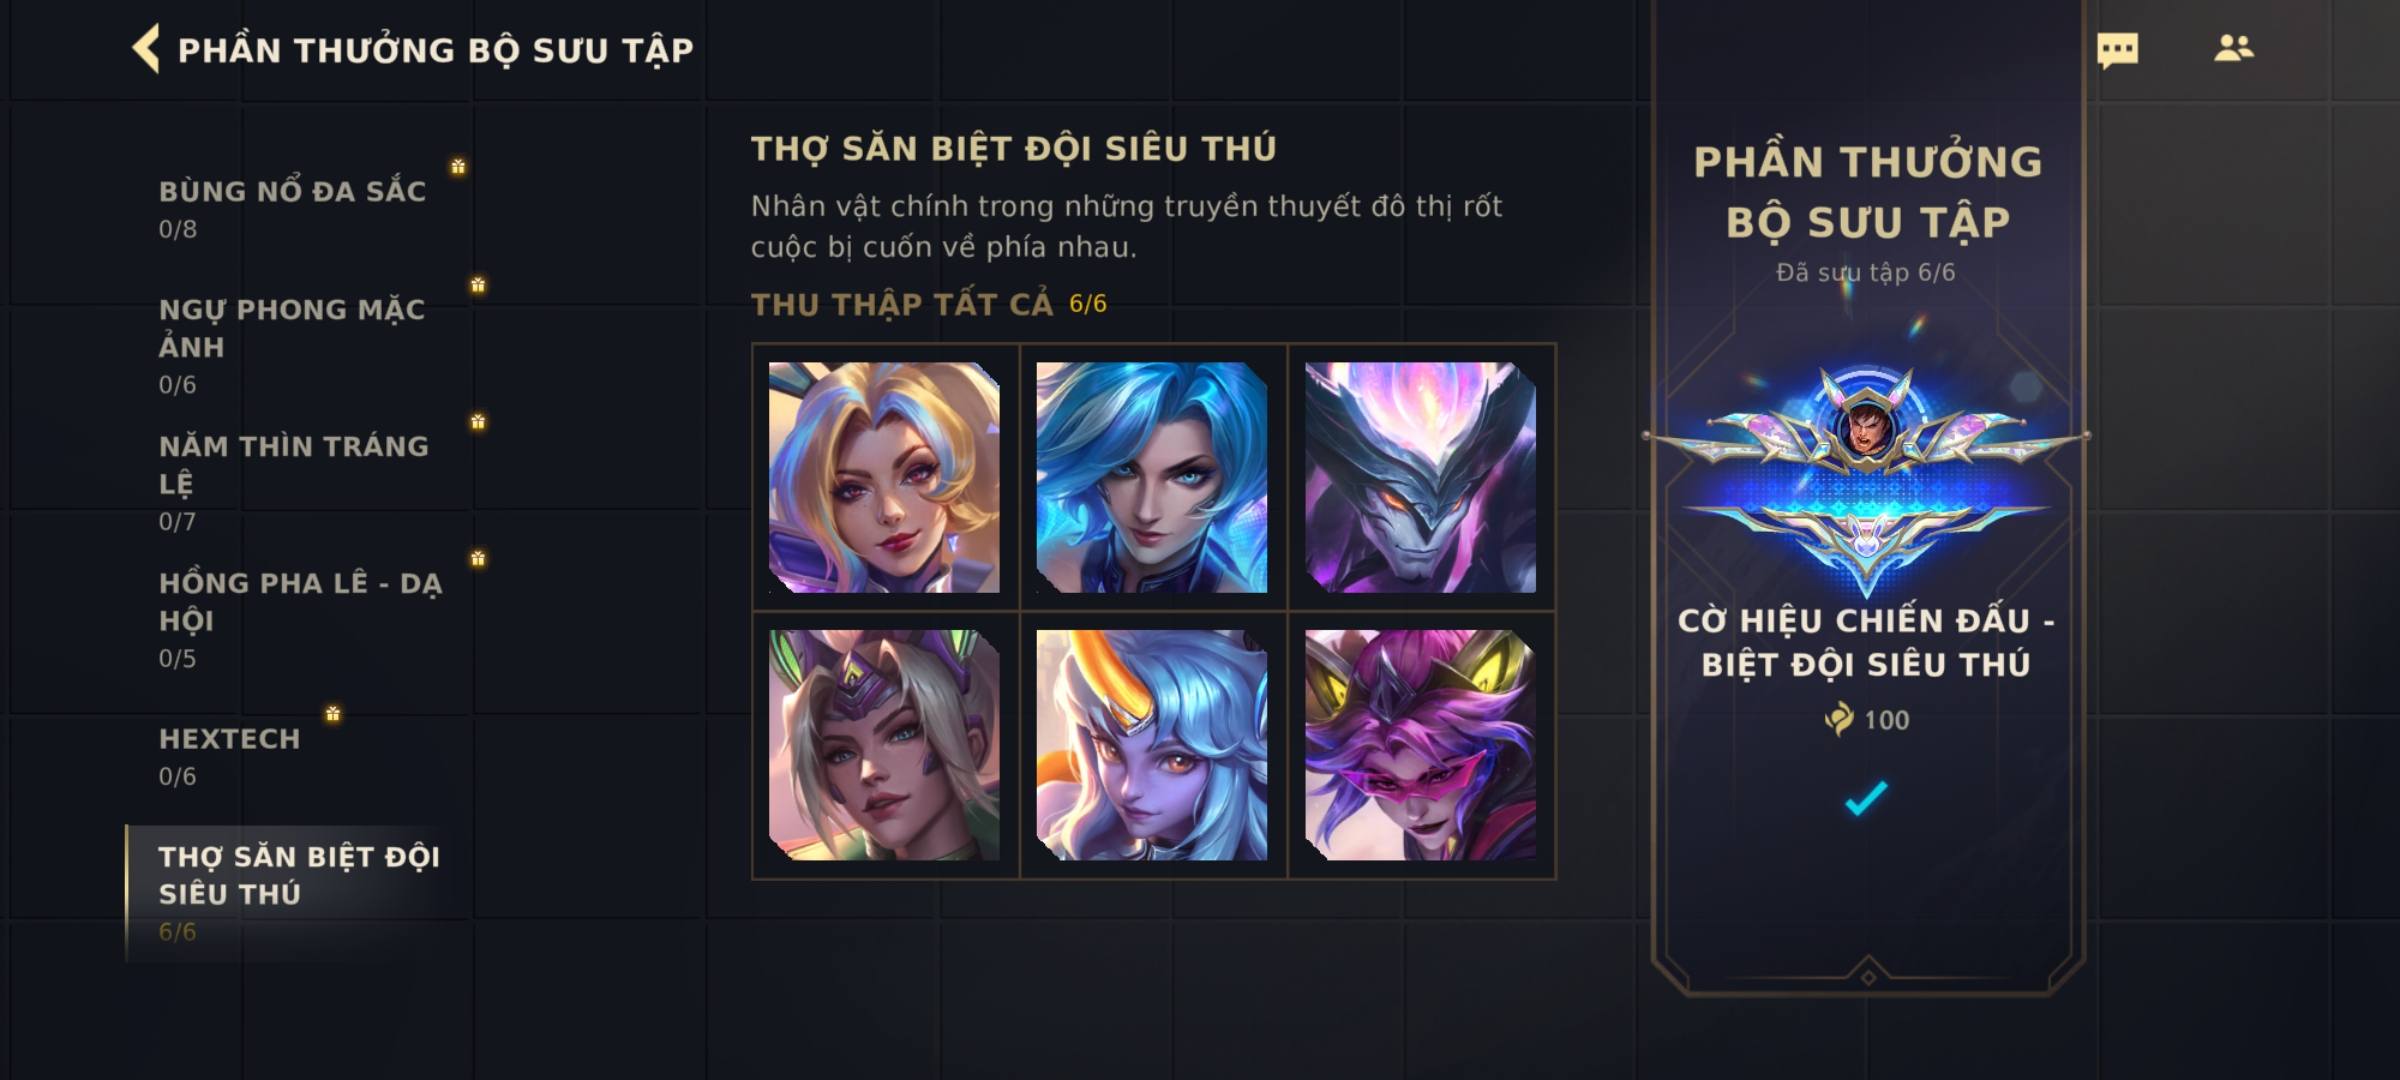Go back using the golden arrow
This screenshot has width=2400, height=1080.
146,49
